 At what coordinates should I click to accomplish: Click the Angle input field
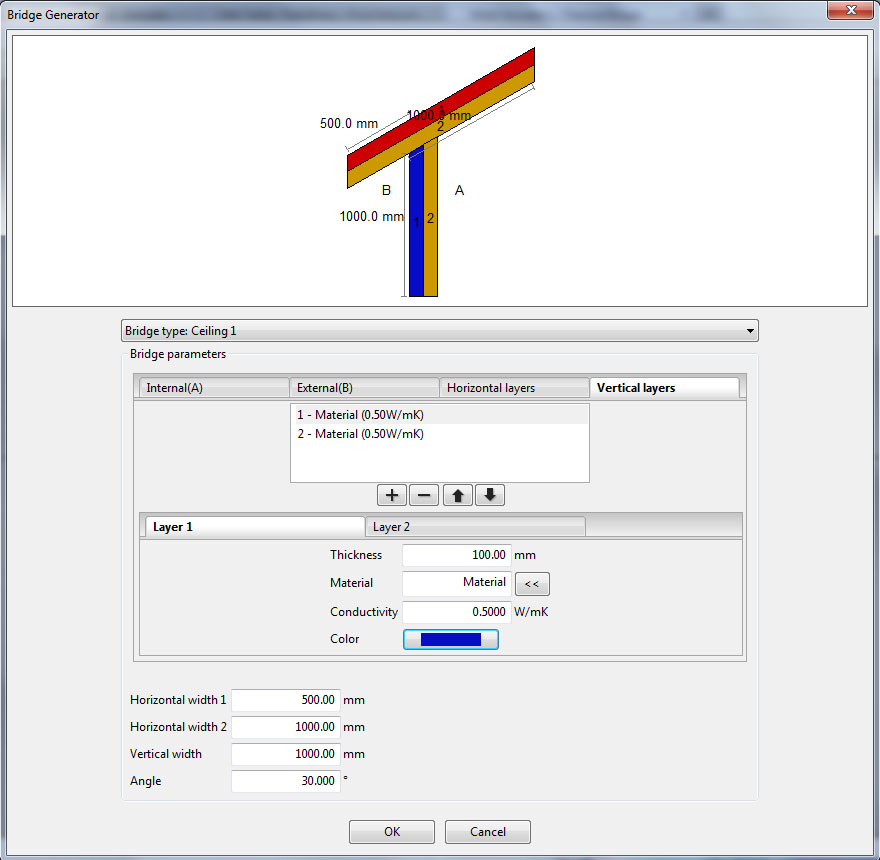click(x=286, y=781)
